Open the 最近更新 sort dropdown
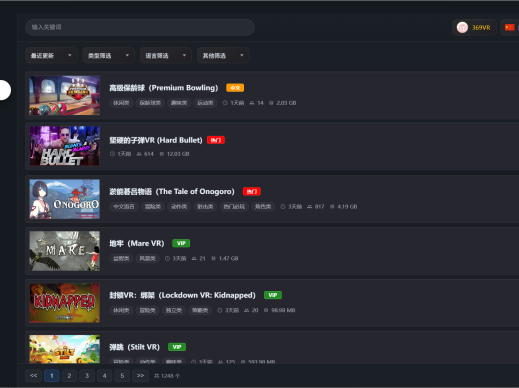The width and height of the screenshot is (519, 388). [51, 55]
